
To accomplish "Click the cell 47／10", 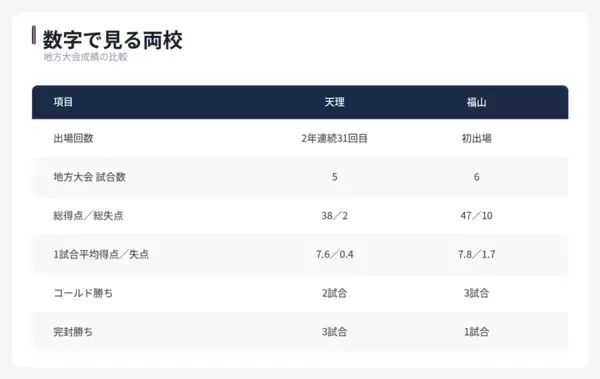I will point(476,216).
